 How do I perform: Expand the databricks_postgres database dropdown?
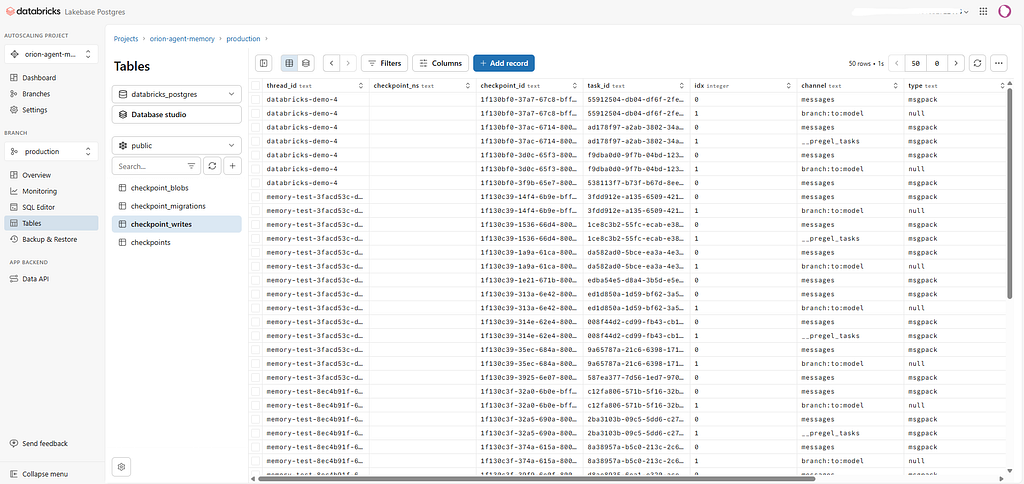[176, 94]
